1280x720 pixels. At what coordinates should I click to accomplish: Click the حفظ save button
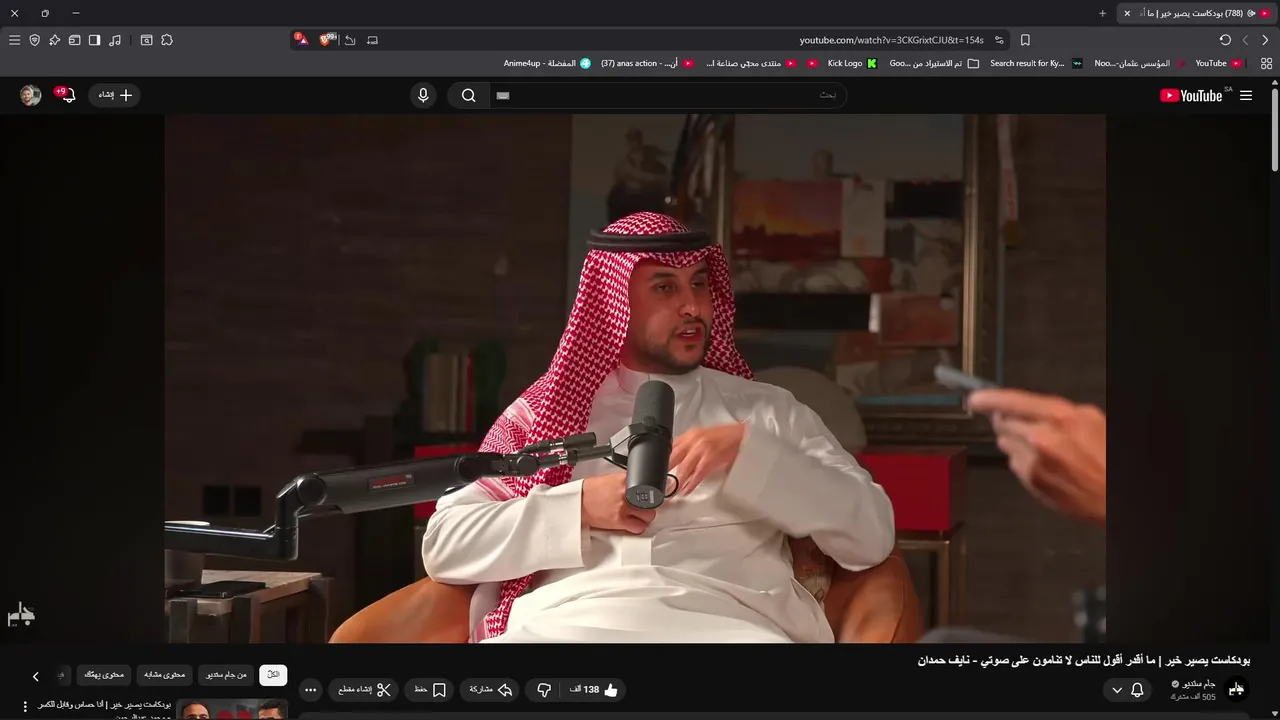430,690
